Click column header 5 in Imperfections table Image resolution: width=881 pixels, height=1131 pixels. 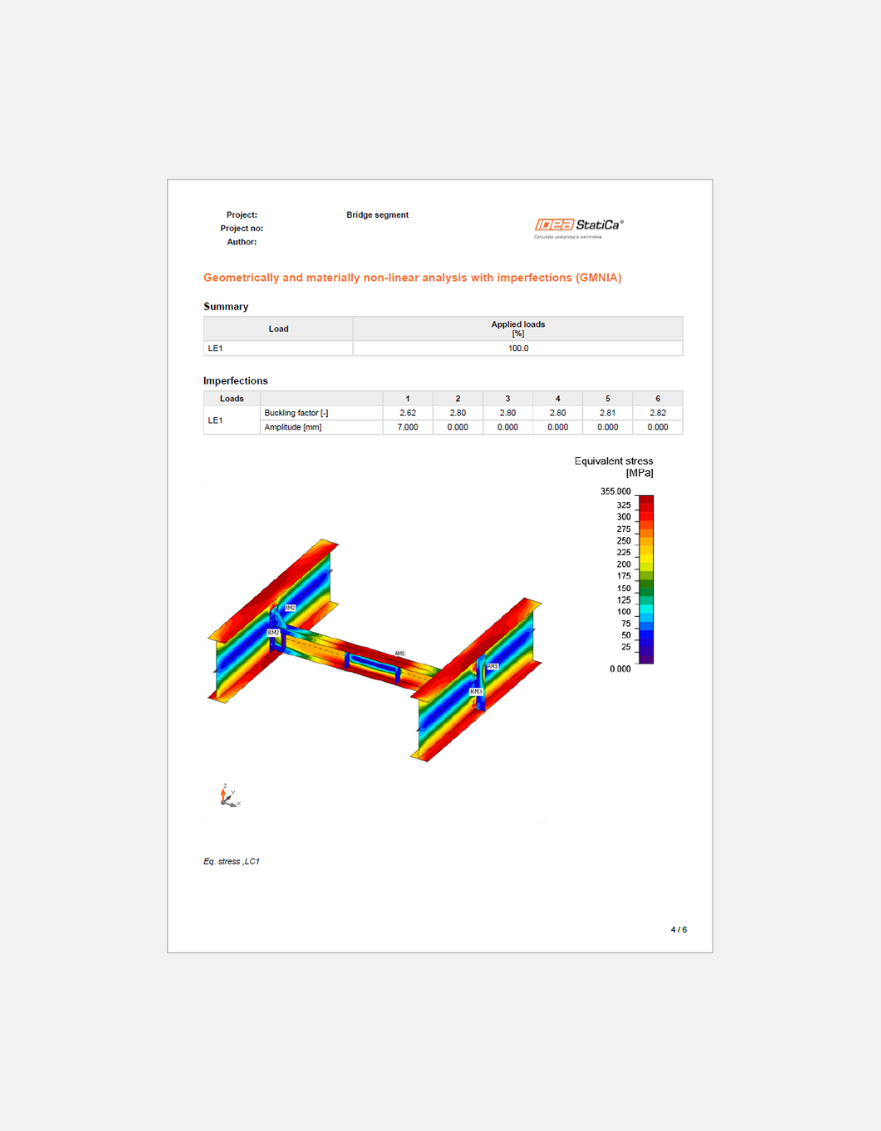608,399
